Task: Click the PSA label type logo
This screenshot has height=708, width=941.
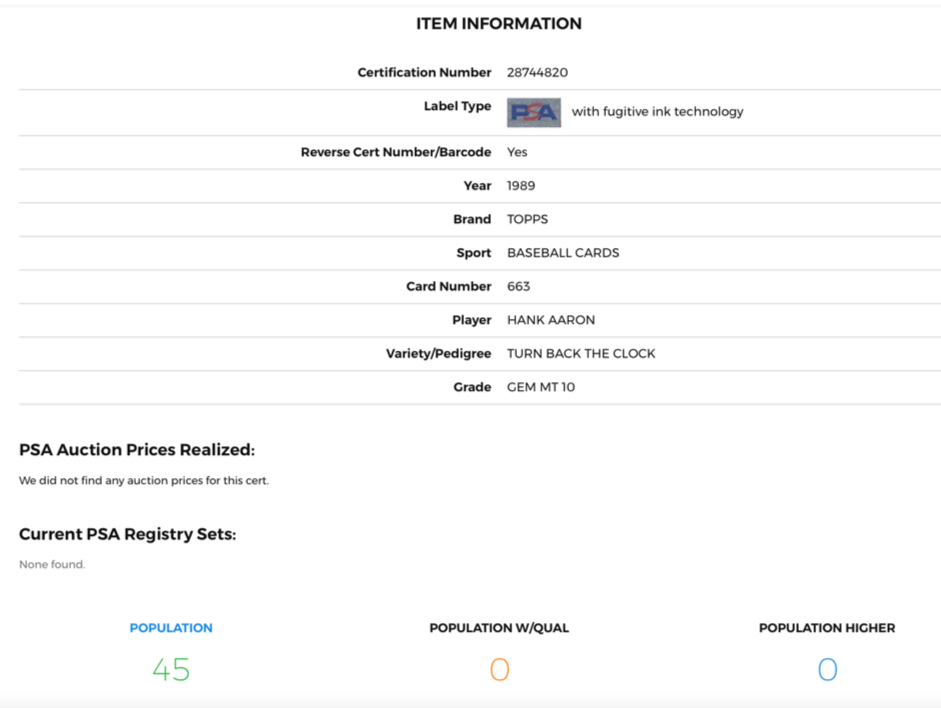Action: coord(534,112)
